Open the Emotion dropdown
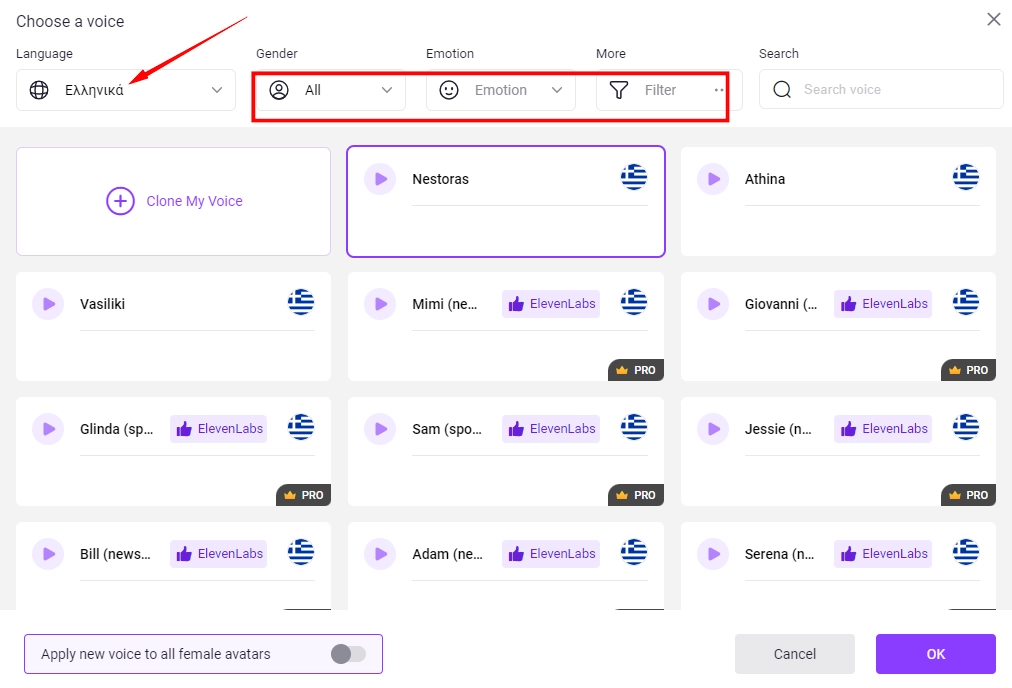The width and height of the screenshot is (1012, 688). coord(500,90)
